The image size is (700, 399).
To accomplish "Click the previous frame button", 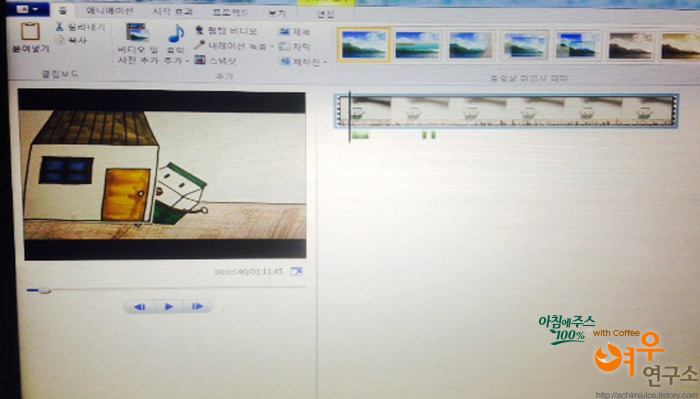I will click(x=140, y=307).
